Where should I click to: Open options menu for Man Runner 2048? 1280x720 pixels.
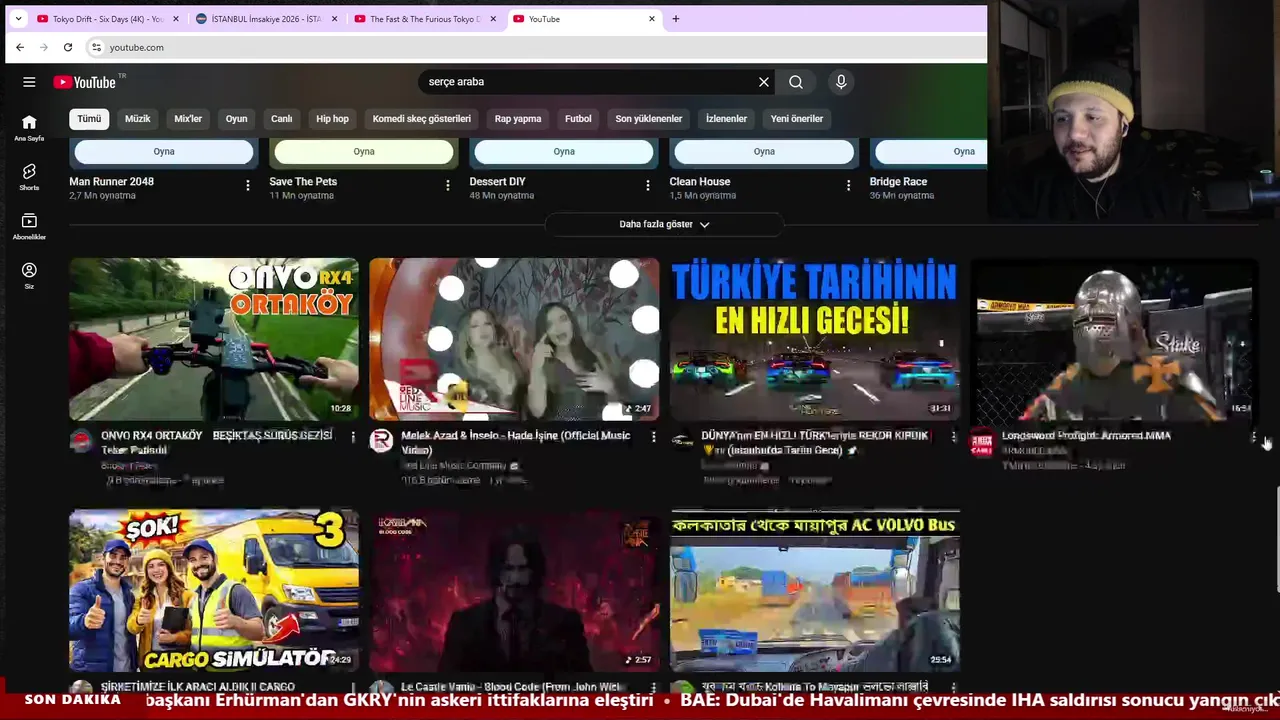248,185
